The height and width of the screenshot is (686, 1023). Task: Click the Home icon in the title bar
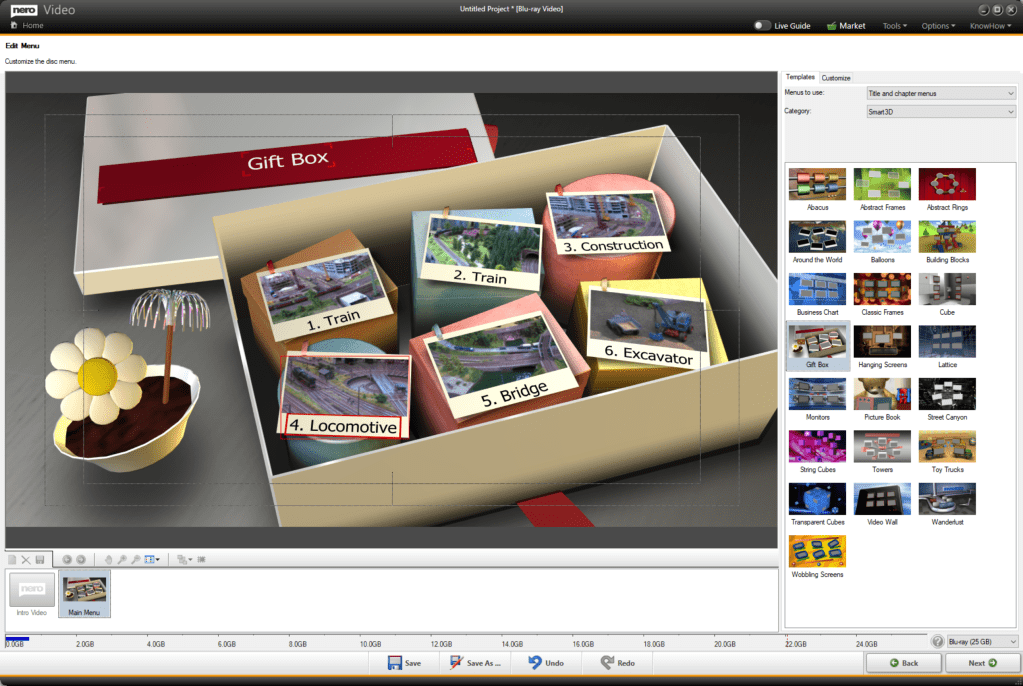[x=15, y=25]
